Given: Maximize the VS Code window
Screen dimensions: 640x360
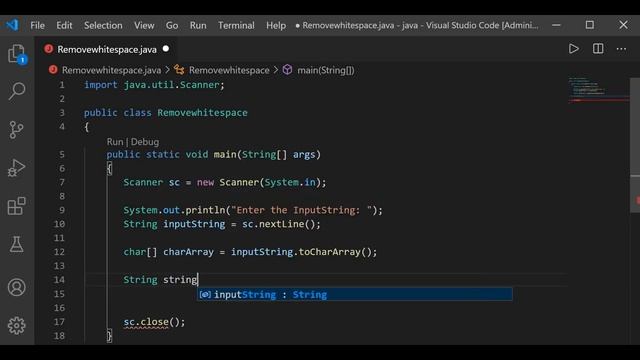Looking at the screenshot, I should (590, 25).
